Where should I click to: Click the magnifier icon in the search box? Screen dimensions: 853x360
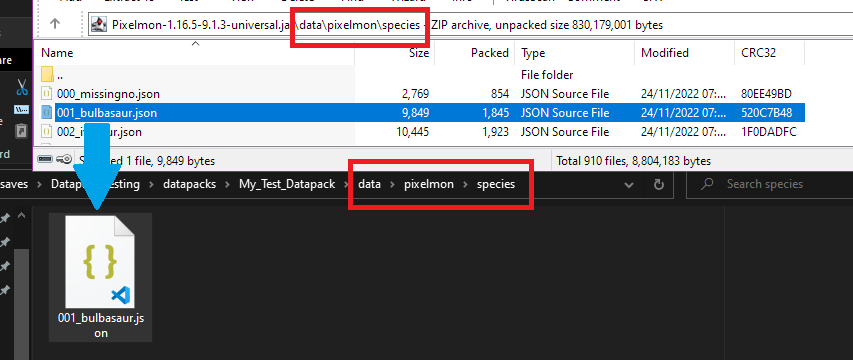tap(707, 184)
